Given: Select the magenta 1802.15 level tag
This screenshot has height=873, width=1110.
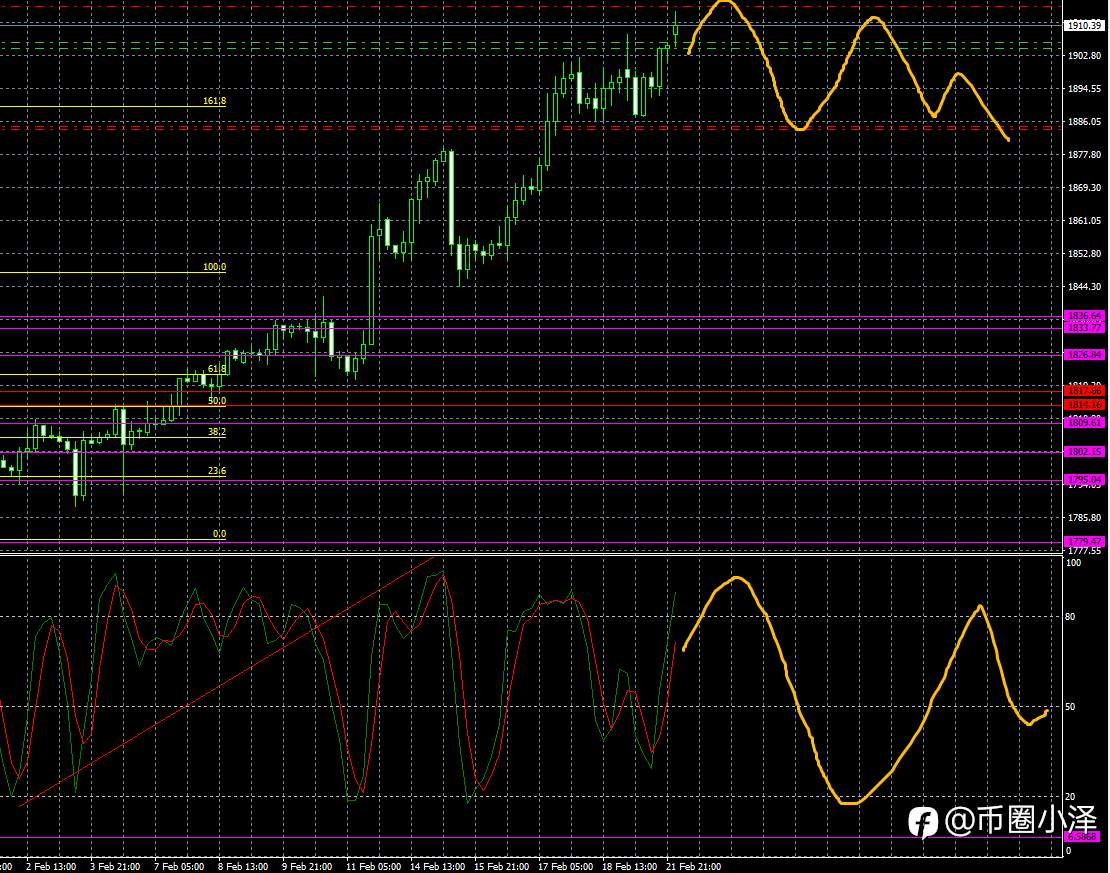Looking at the screenshot, I should click(x=1084, y=451).
